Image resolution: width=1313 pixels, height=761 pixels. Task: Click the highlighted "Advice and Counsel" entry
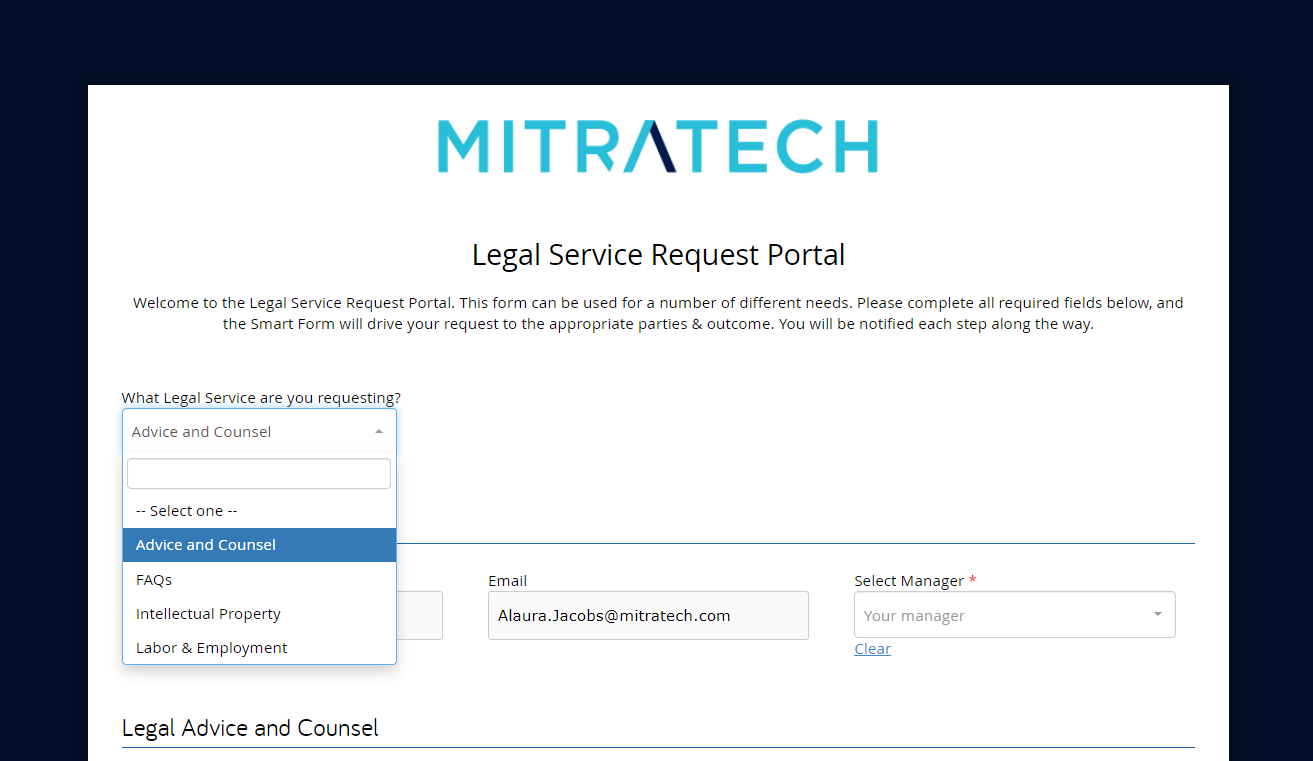coord(205,544)
